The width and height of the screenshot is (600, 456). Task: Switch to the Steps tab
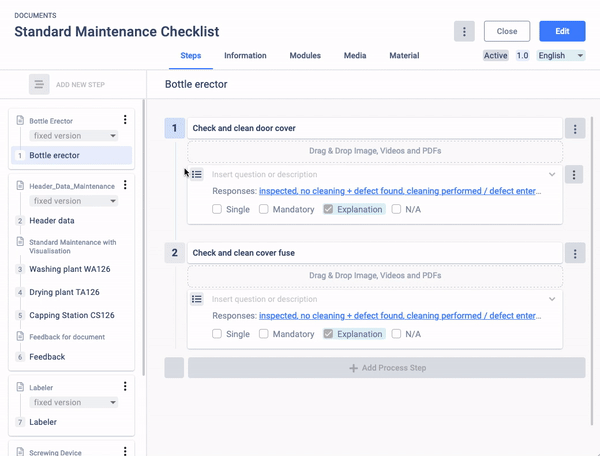click(191, 55)
